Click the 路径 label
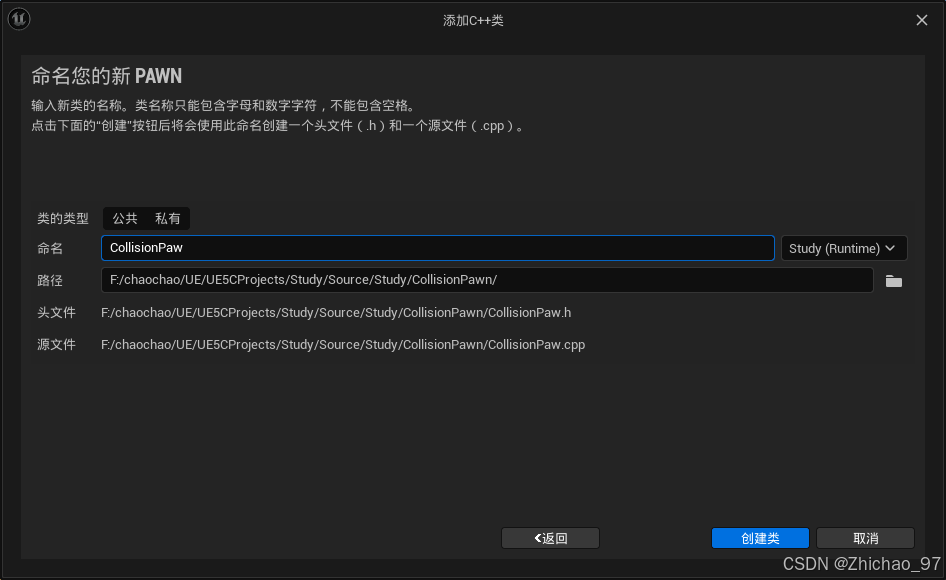 [x=49, y=281]
